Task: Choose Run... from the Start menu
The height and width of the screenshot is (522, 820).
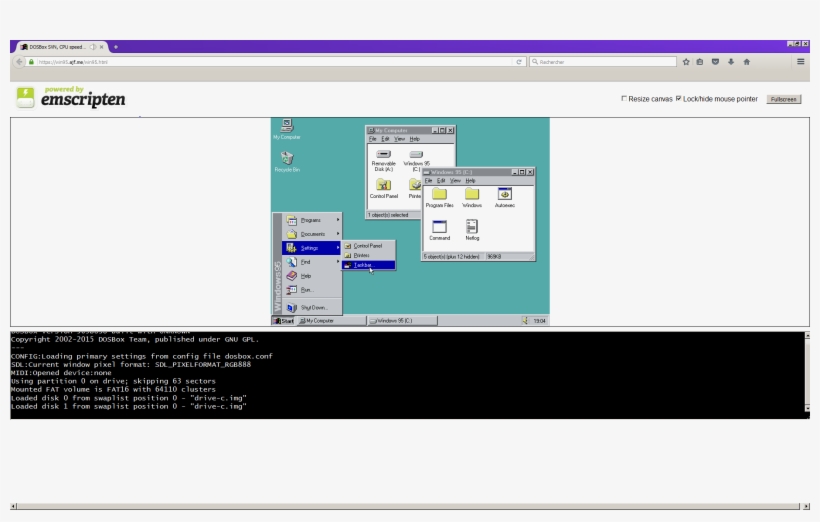Action: point(312,289)
